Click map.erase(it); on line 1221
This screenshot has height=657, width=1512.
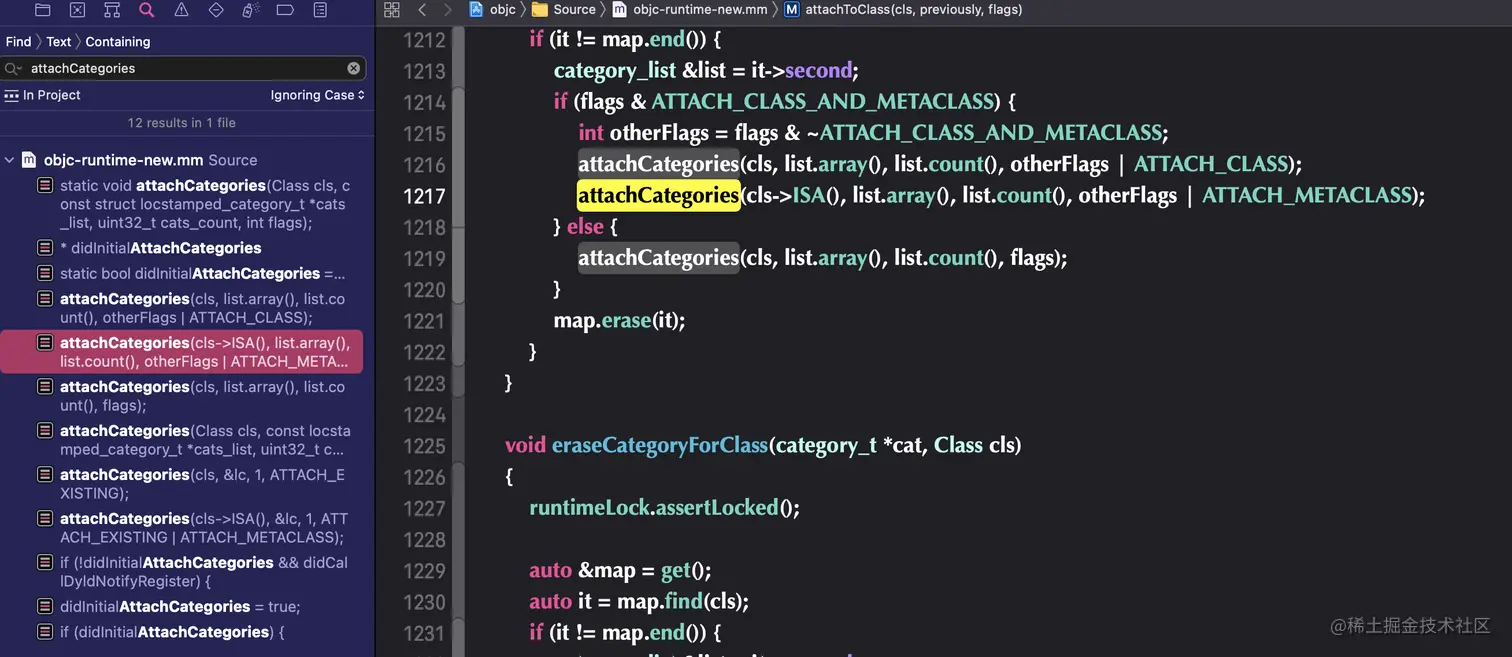tap(619, 320)
